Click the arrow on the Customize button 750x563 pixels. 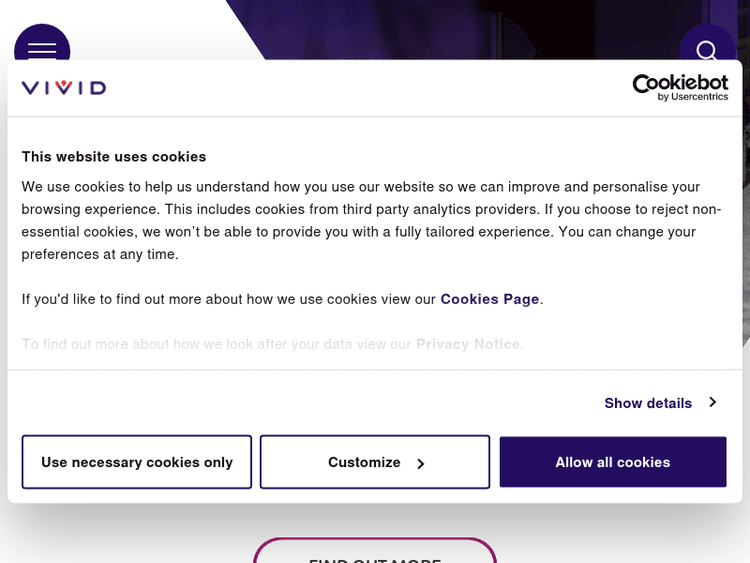point(421,464)
